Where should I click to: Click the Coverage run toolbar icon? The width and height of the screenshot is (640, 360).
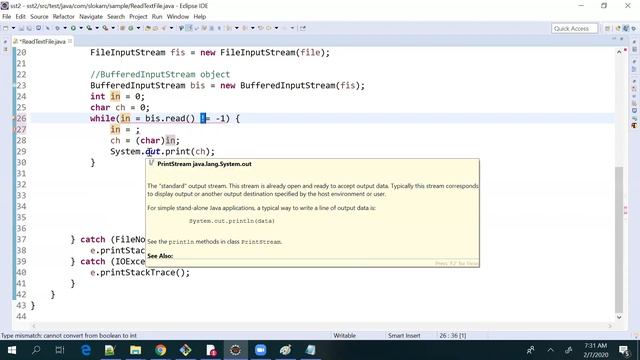89,28
